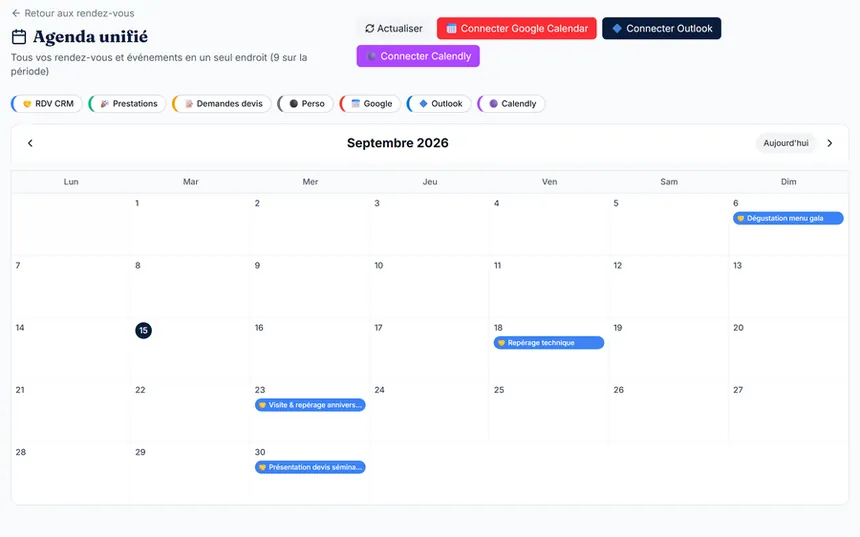Click the Ven column header
860x537 pixels.
[550, 182]
